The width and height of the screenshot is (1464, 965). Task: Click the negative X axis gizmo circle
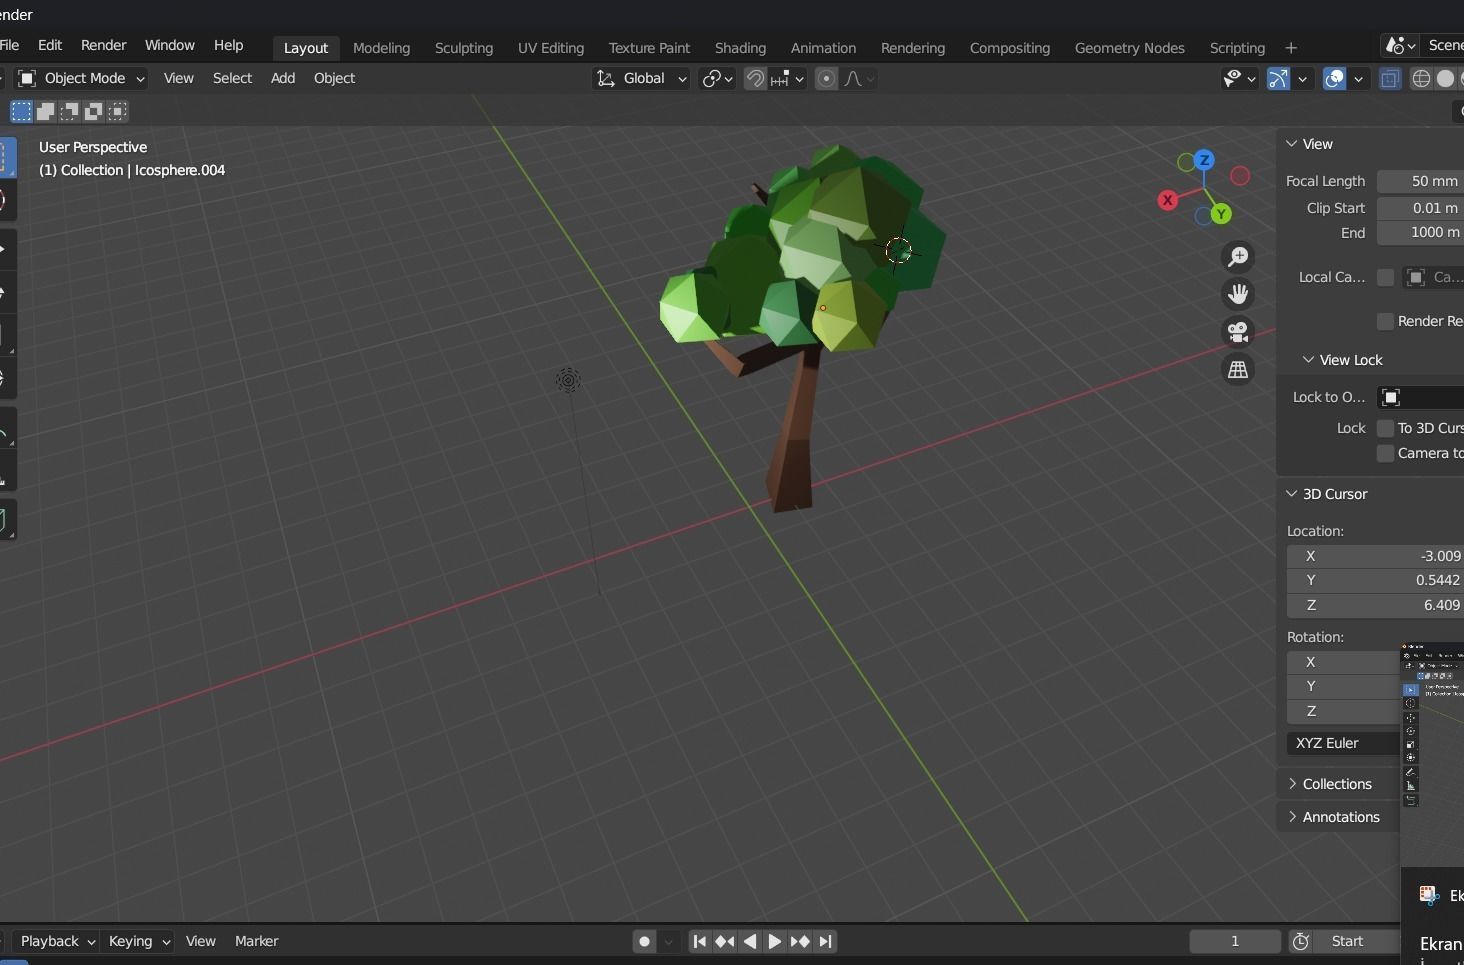point(1240,176)
